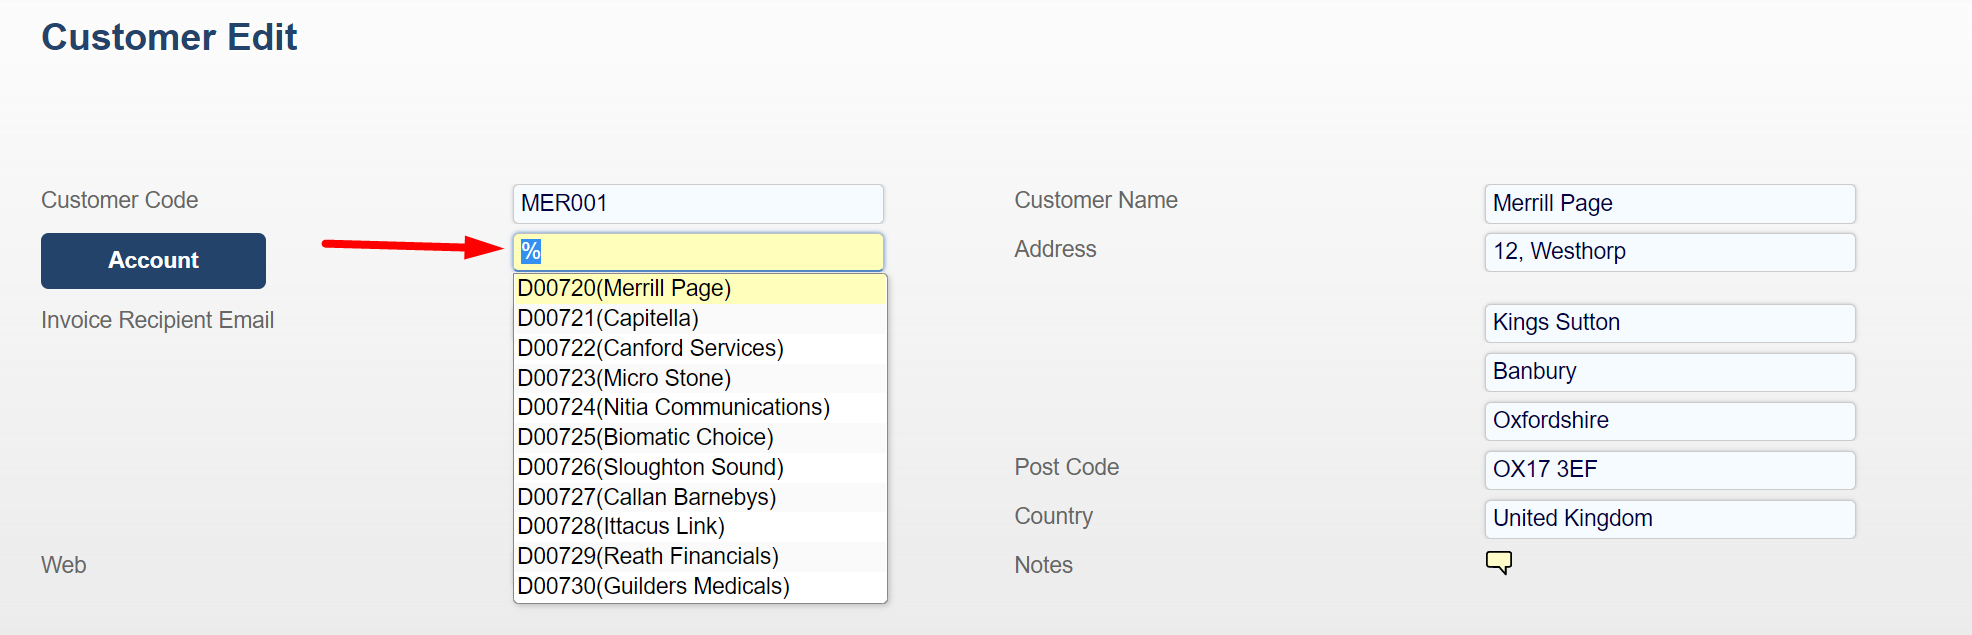Click the Customer Code field containing MER001
The image size is (1972, 635).
pos(698,204)
